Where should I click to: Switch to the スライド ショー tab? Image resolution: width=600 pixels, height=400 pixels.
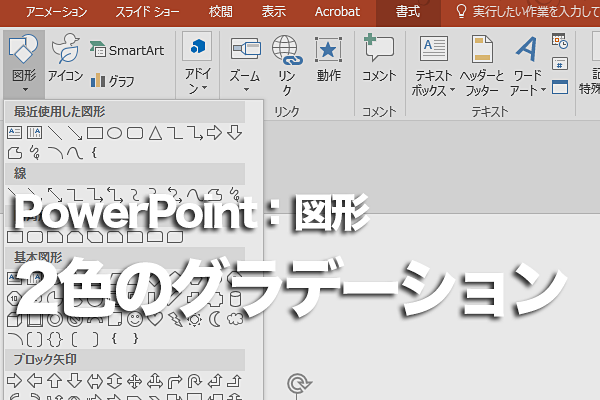point(147,12)
